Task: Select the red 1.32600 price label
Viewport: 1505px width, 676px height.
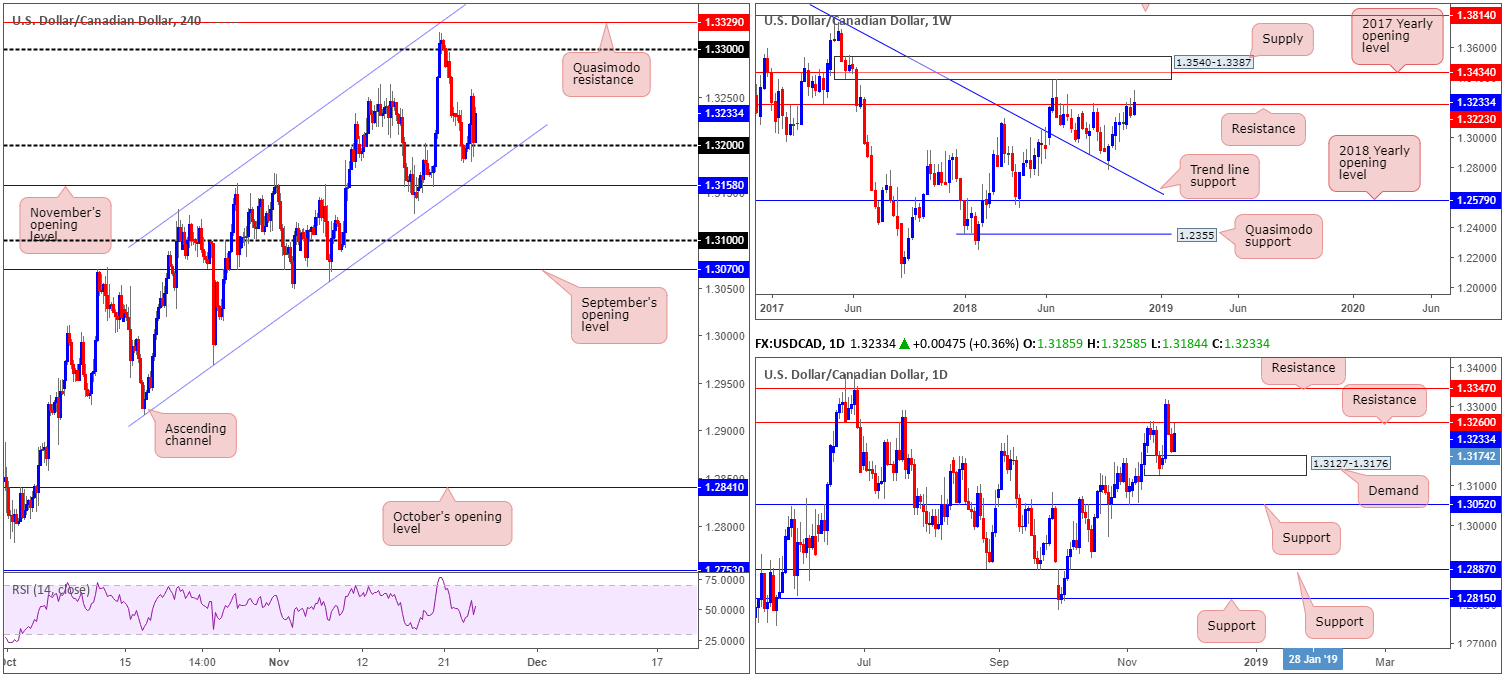Action: [x=1474, y=422]
